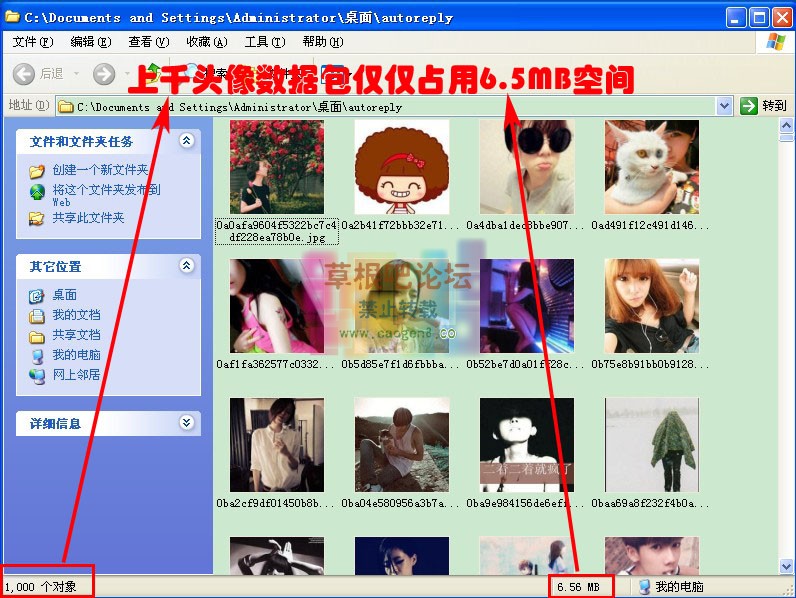Select the thumbnail 0ba04e580956a3b7a
Screen dimensions: 796x598
402,445
